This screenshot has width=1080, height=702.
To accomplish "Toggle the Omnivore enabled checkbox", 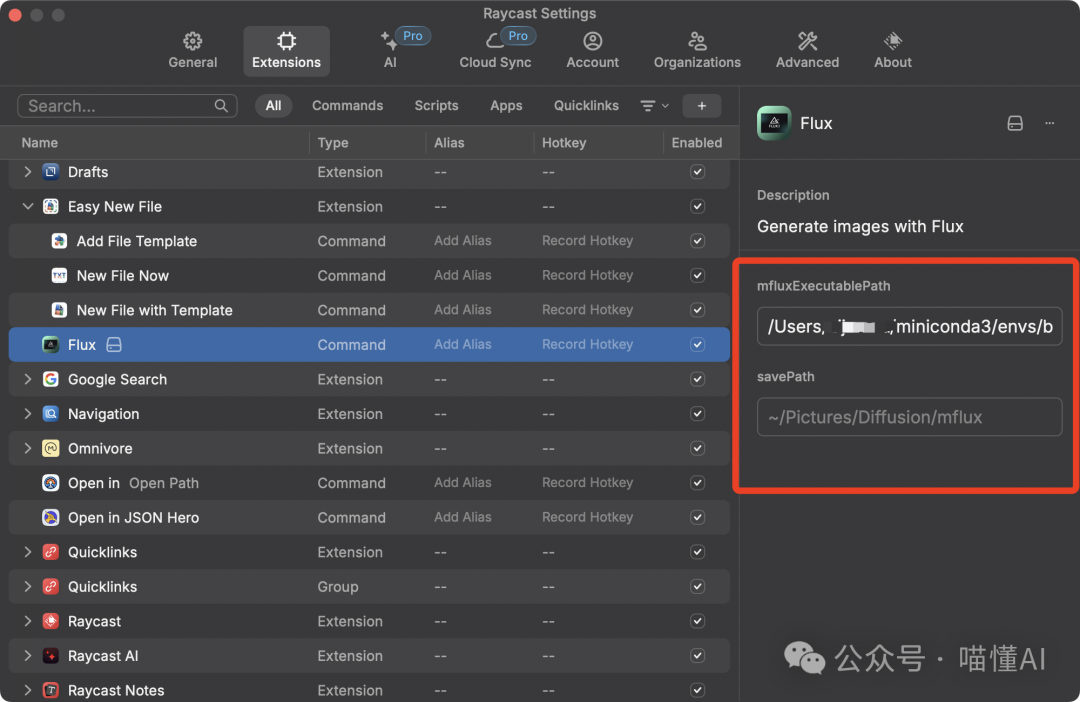I will (x=697, y=448).
